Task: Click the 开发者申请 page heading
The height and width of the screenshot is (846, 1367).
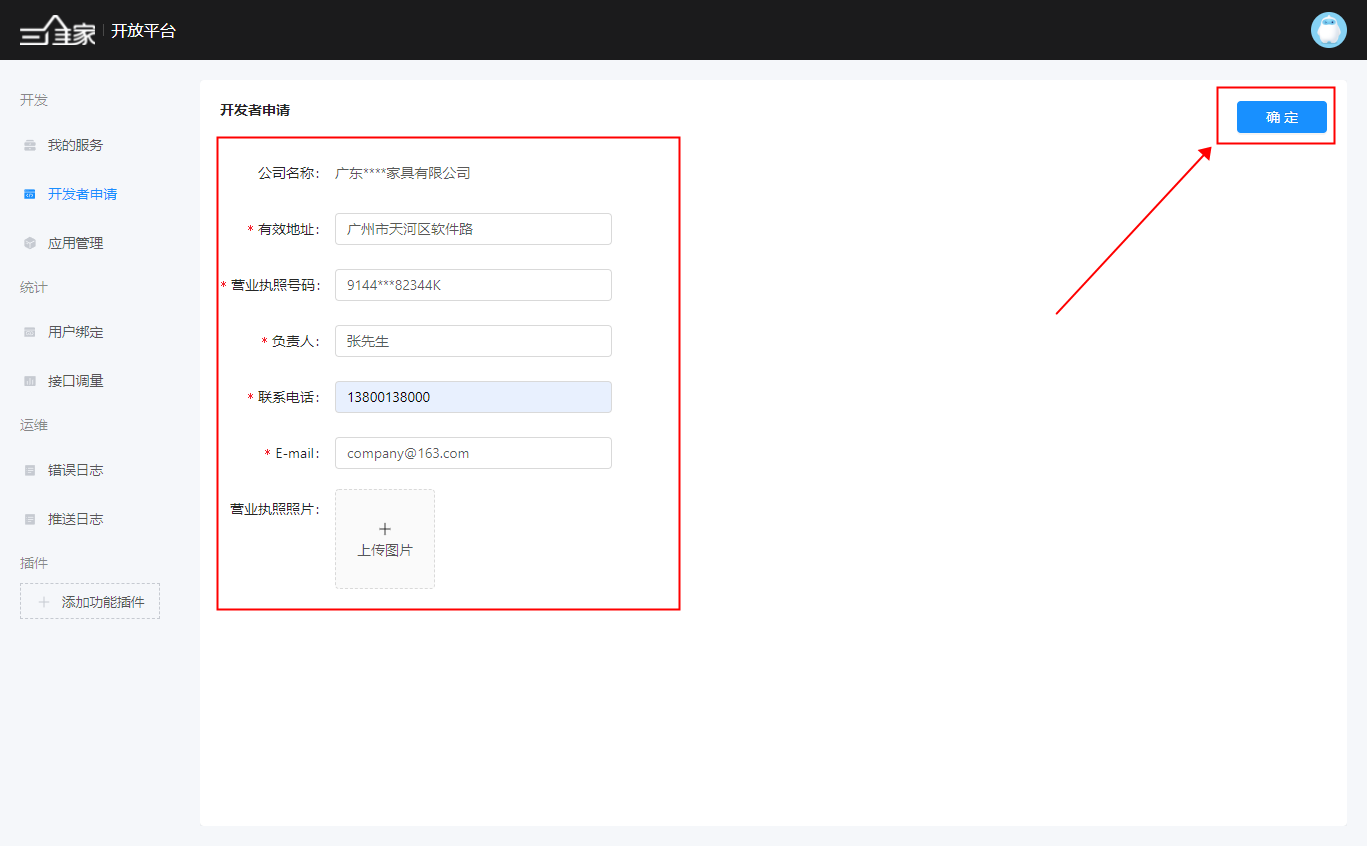Action: pyautogui.click(x=255, y=110)
